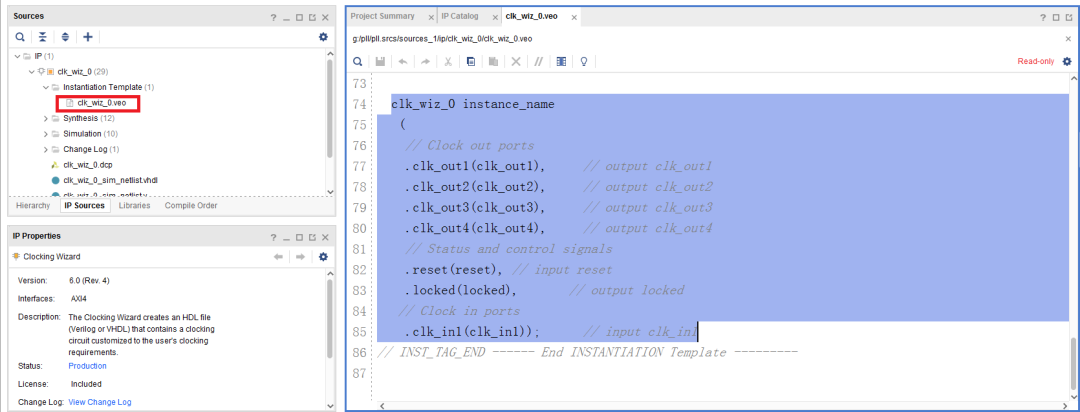Click the search icon in Sources panel
Image resolution: width=1080 pixels, height=412 pixels.
point(21,37)
